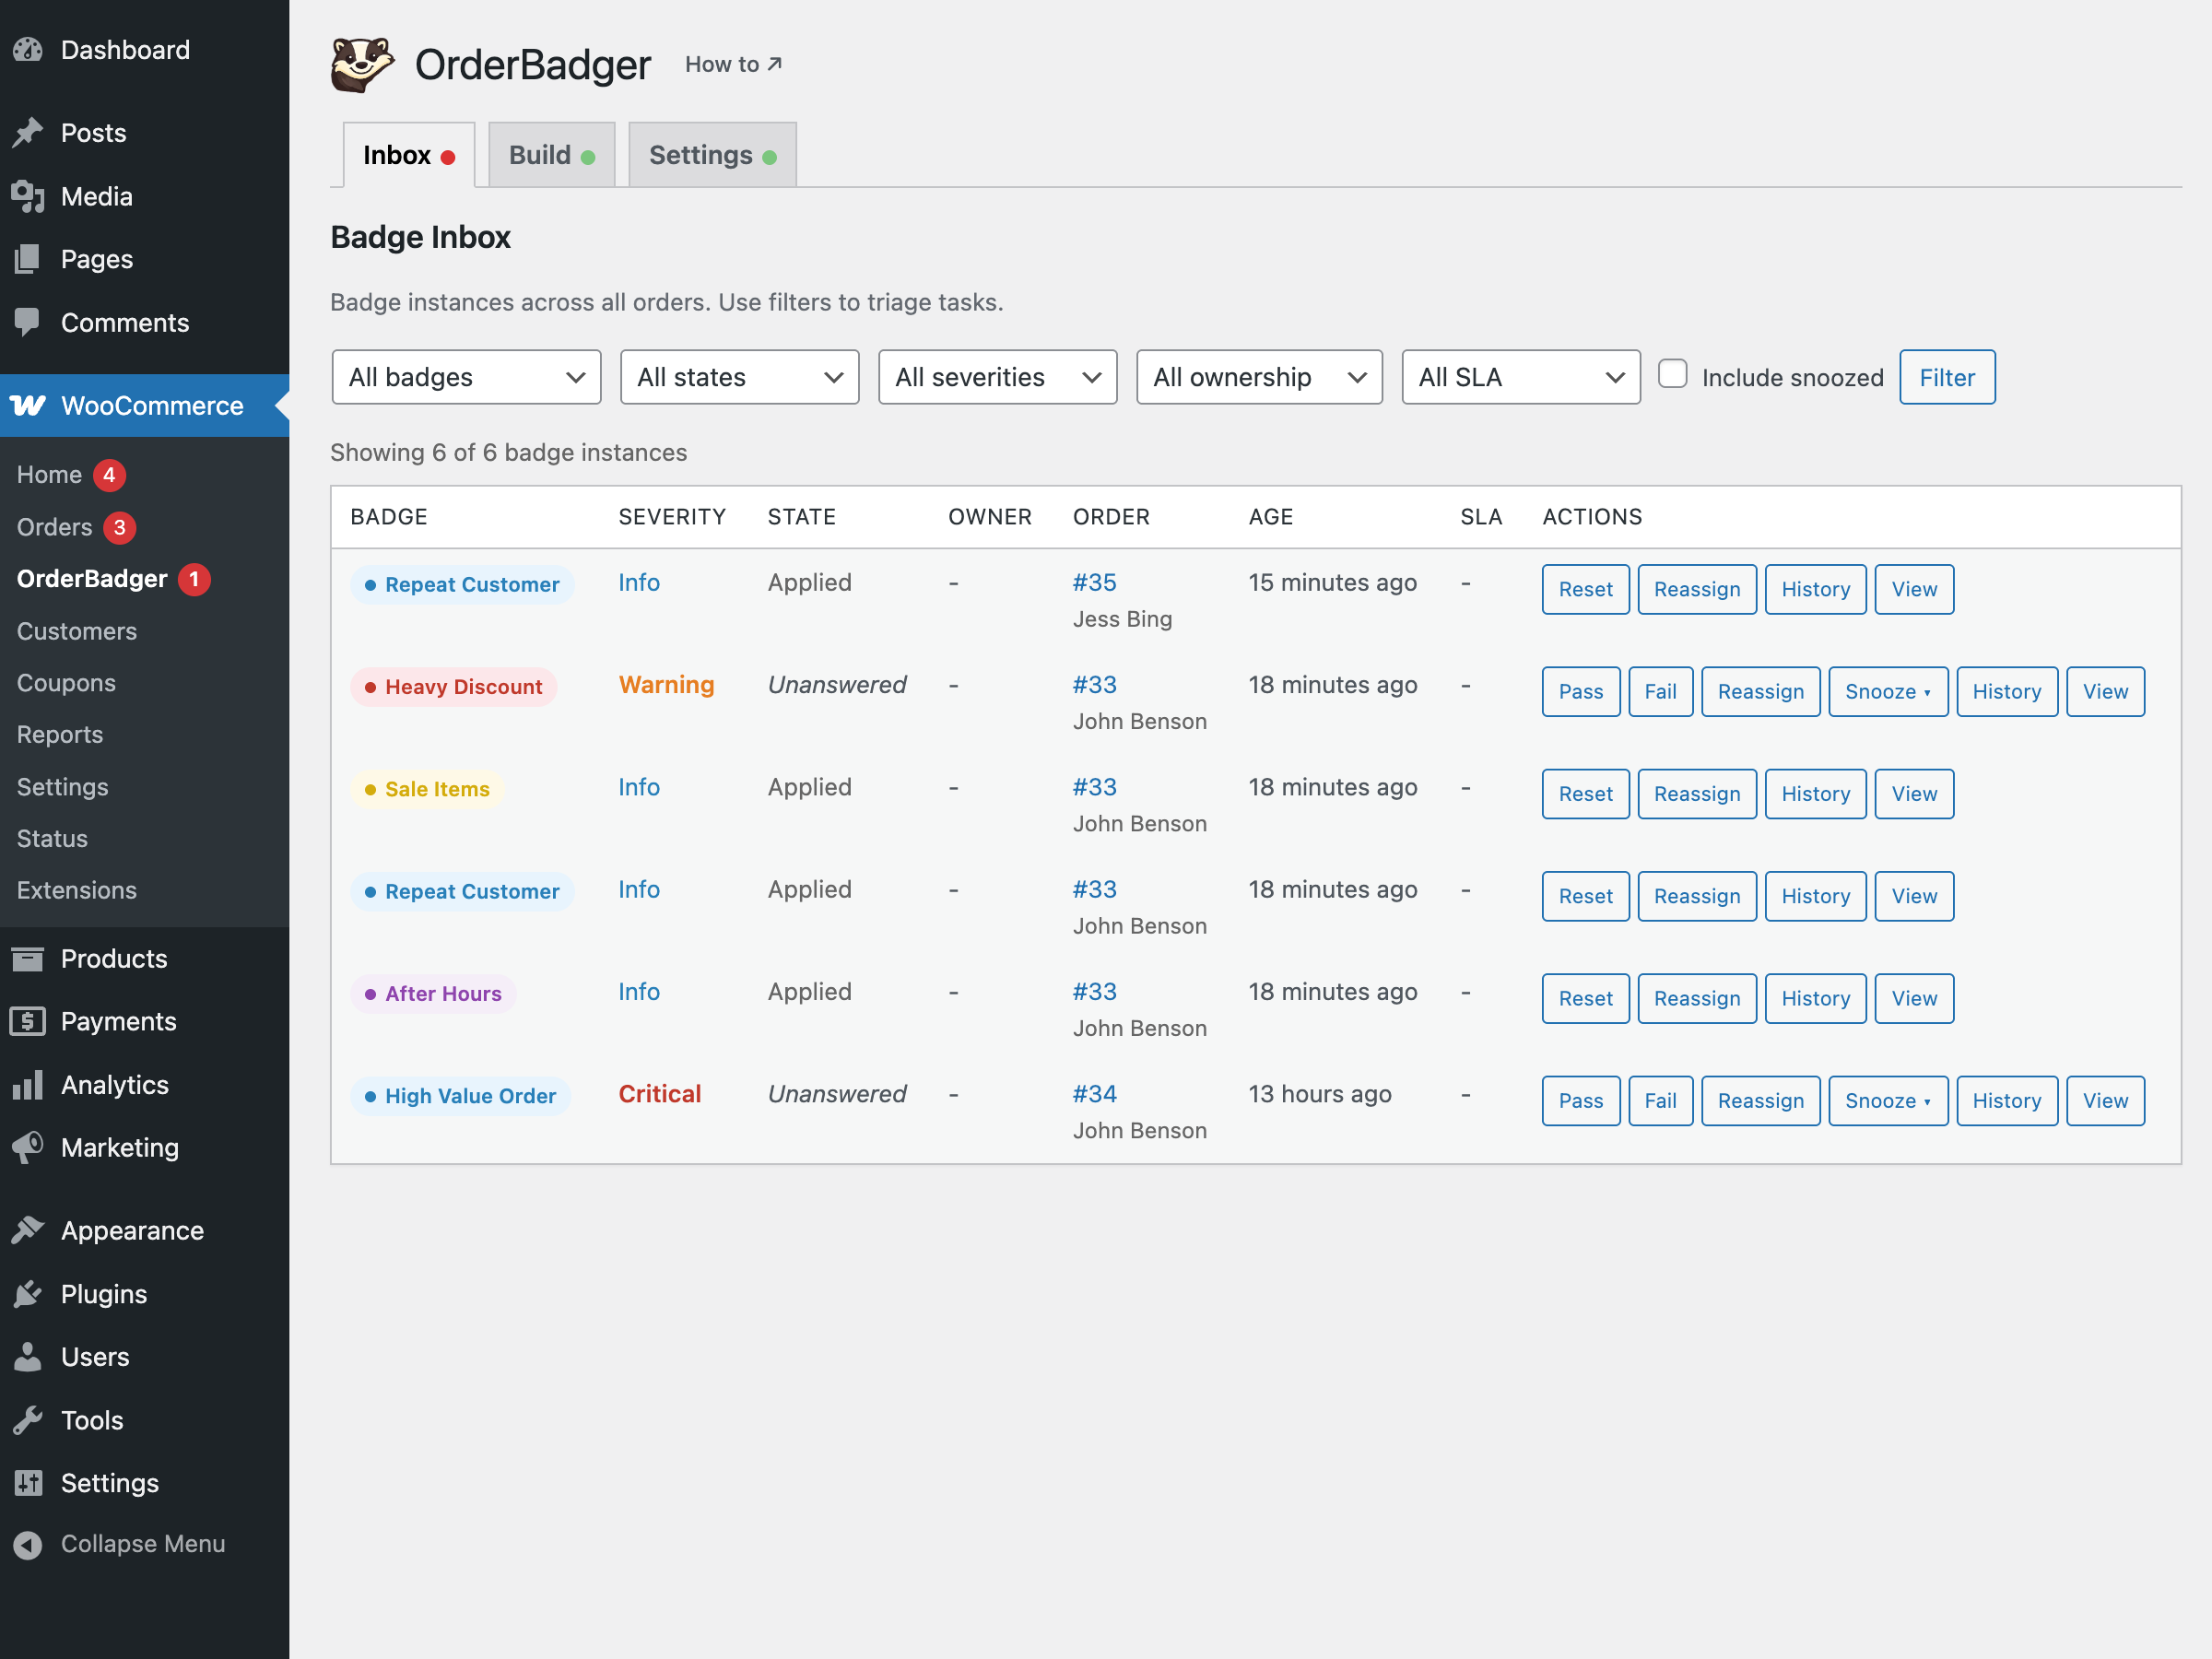The height and width of the screenshot is (1659, 2212).
Task: Click the Dashboard gauge icon
Action: tap(28, 50)
